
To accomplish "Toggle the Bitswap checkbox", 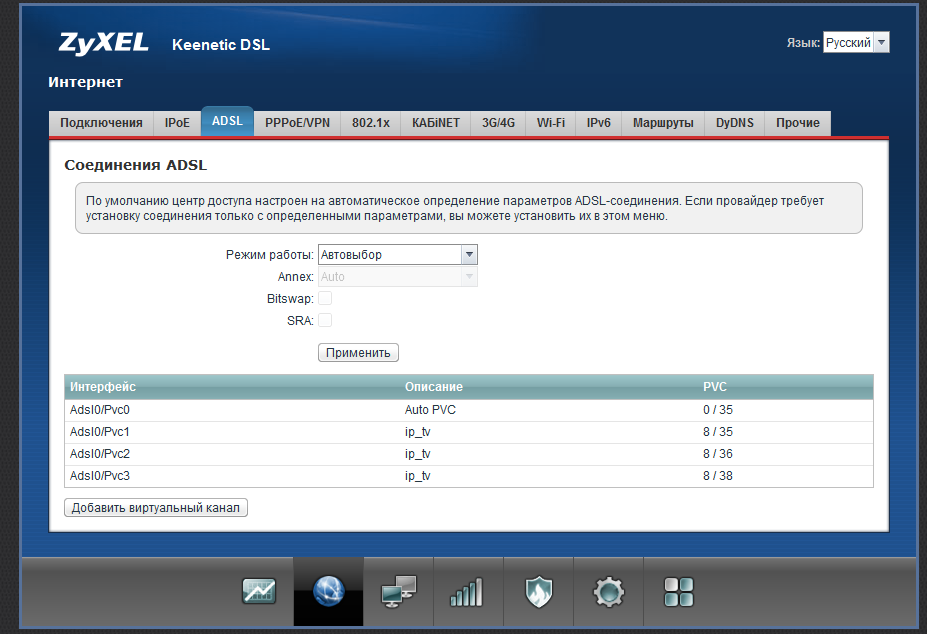I will point(325,299).
